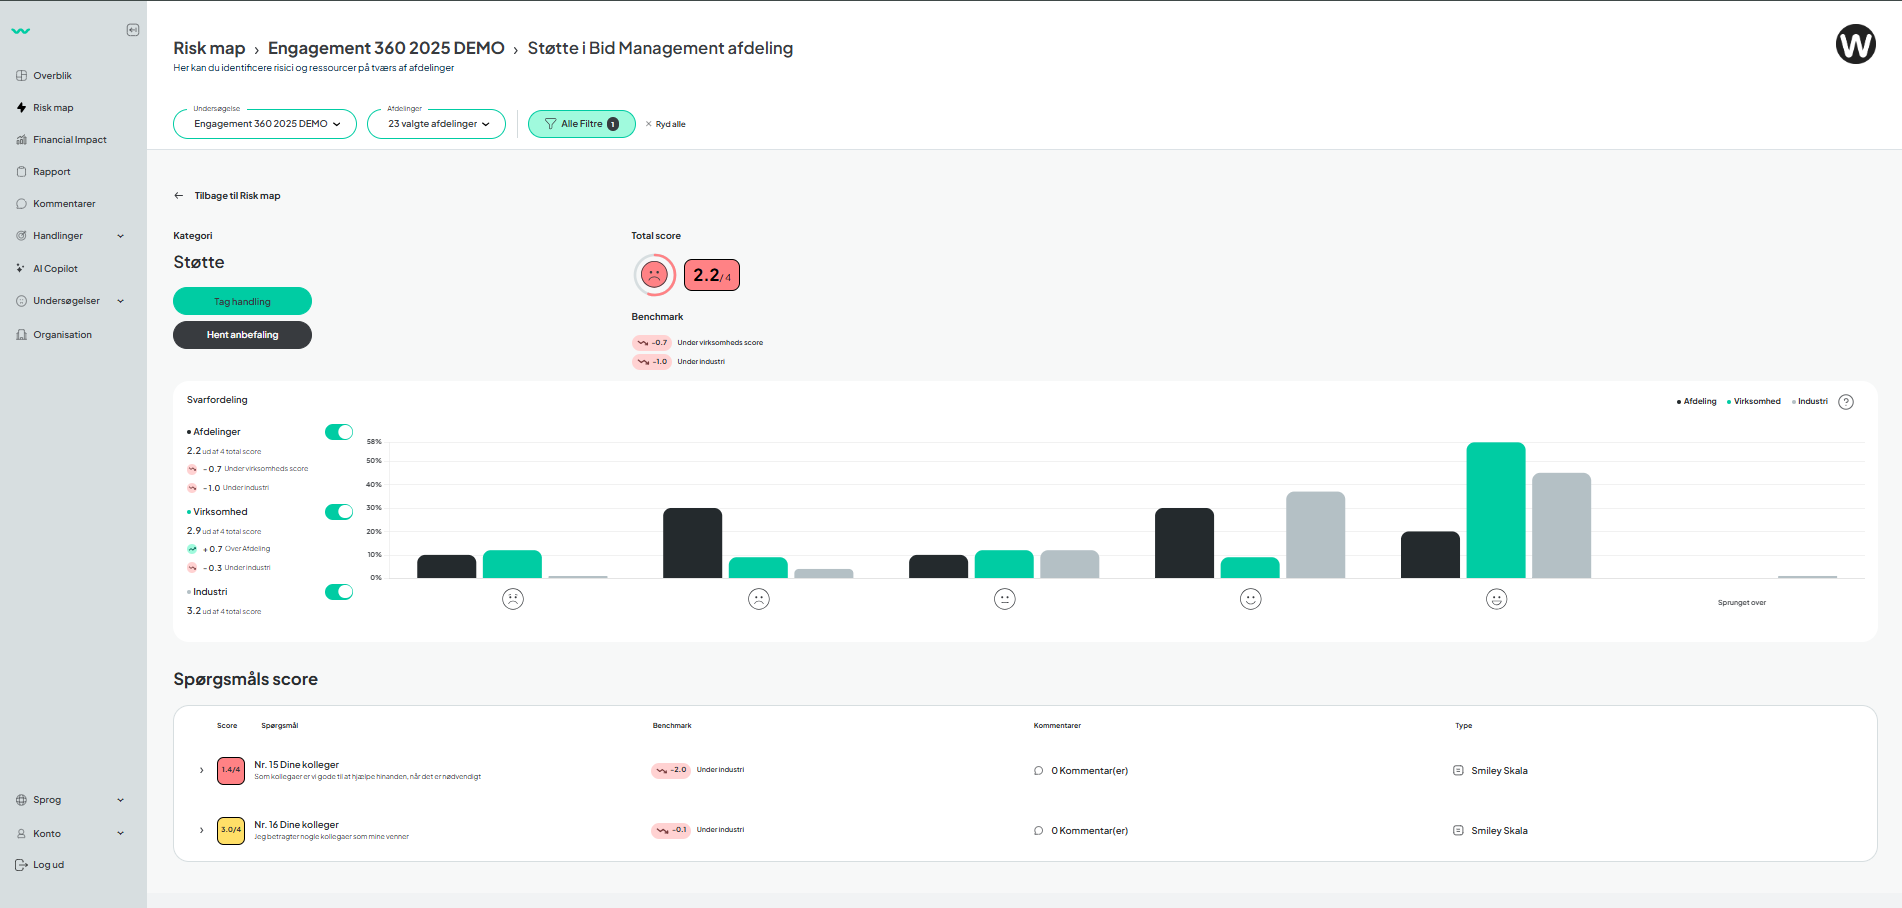Open the Konto menu in sidebar
1902x908 pixels.
70,834
